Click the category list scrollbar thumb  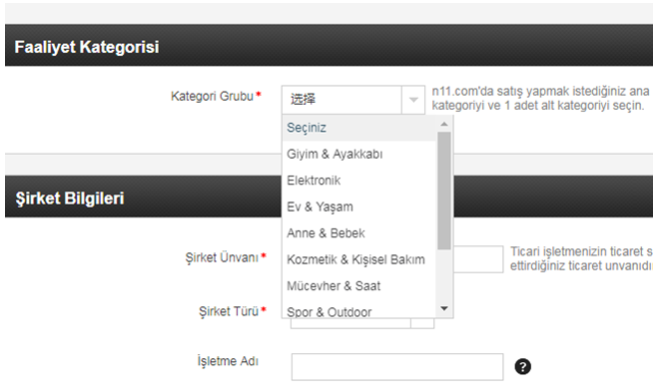point(444,191)
